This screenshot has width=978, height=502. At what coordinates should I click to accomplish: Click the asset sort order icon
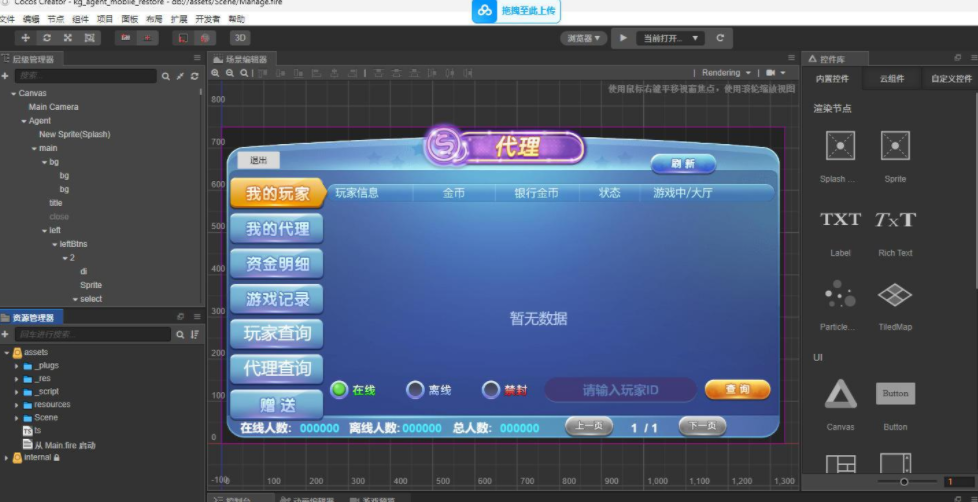tap(195, 335)
